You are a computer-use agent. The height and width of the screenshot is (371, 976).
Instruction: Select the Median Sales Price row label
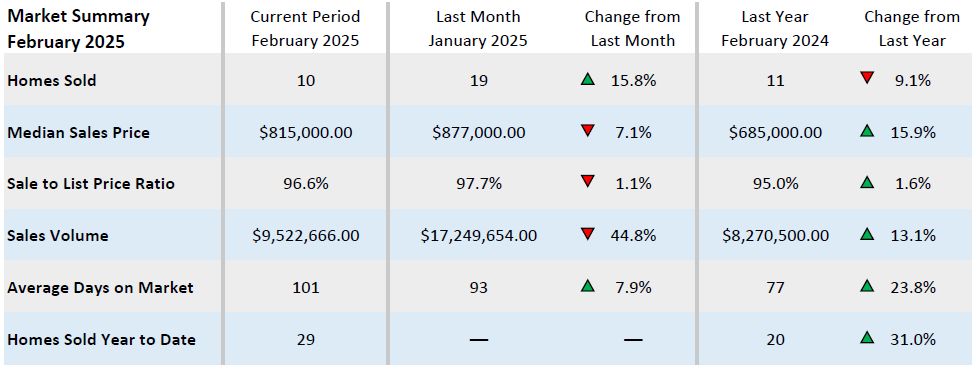click(78, 133)
